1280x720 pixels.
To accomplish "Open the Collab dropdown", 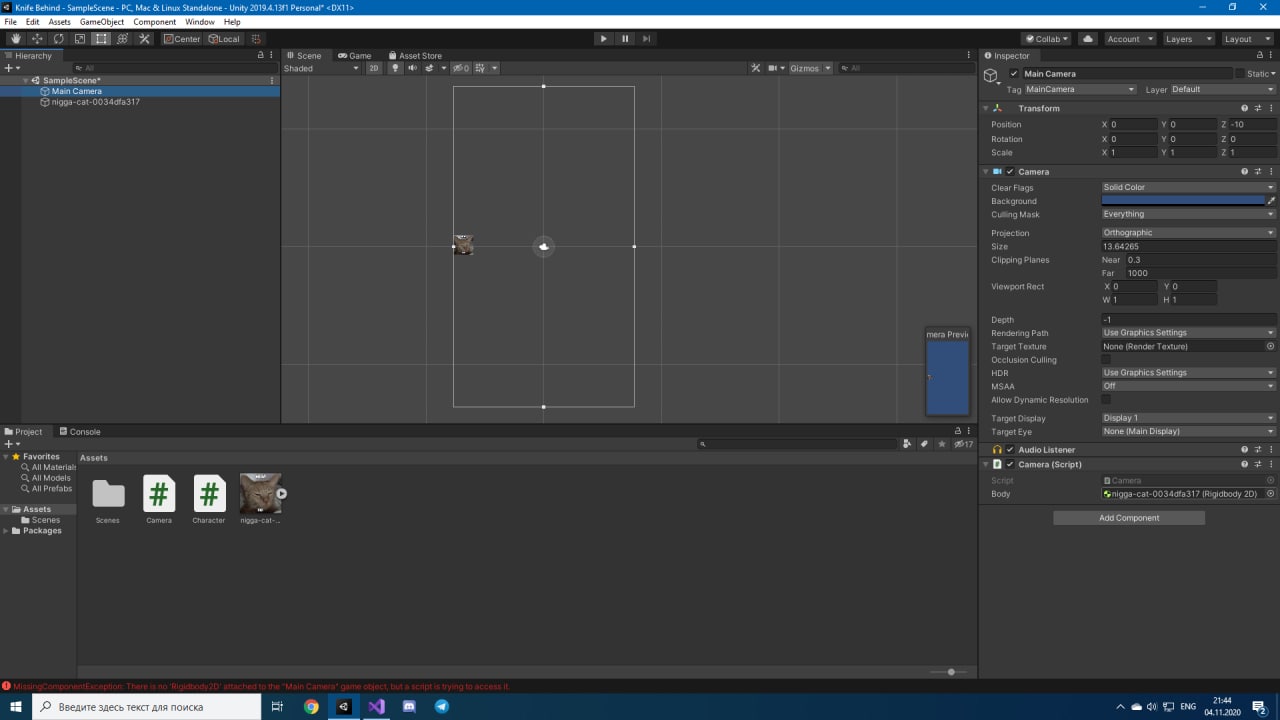I will (1047, 39).
